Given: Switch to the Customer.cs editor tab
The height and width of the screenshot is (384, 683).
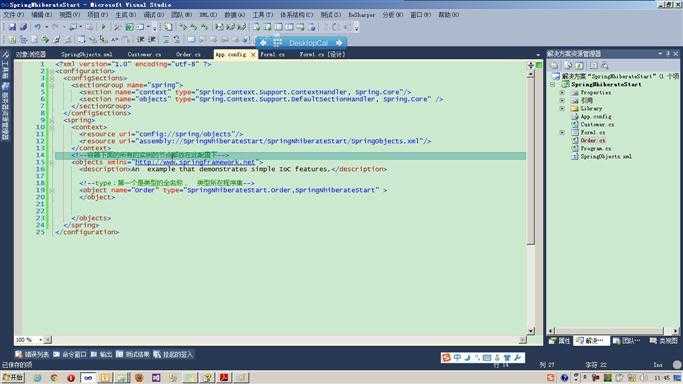Looking at the screenshot, I should coord(144,54).
